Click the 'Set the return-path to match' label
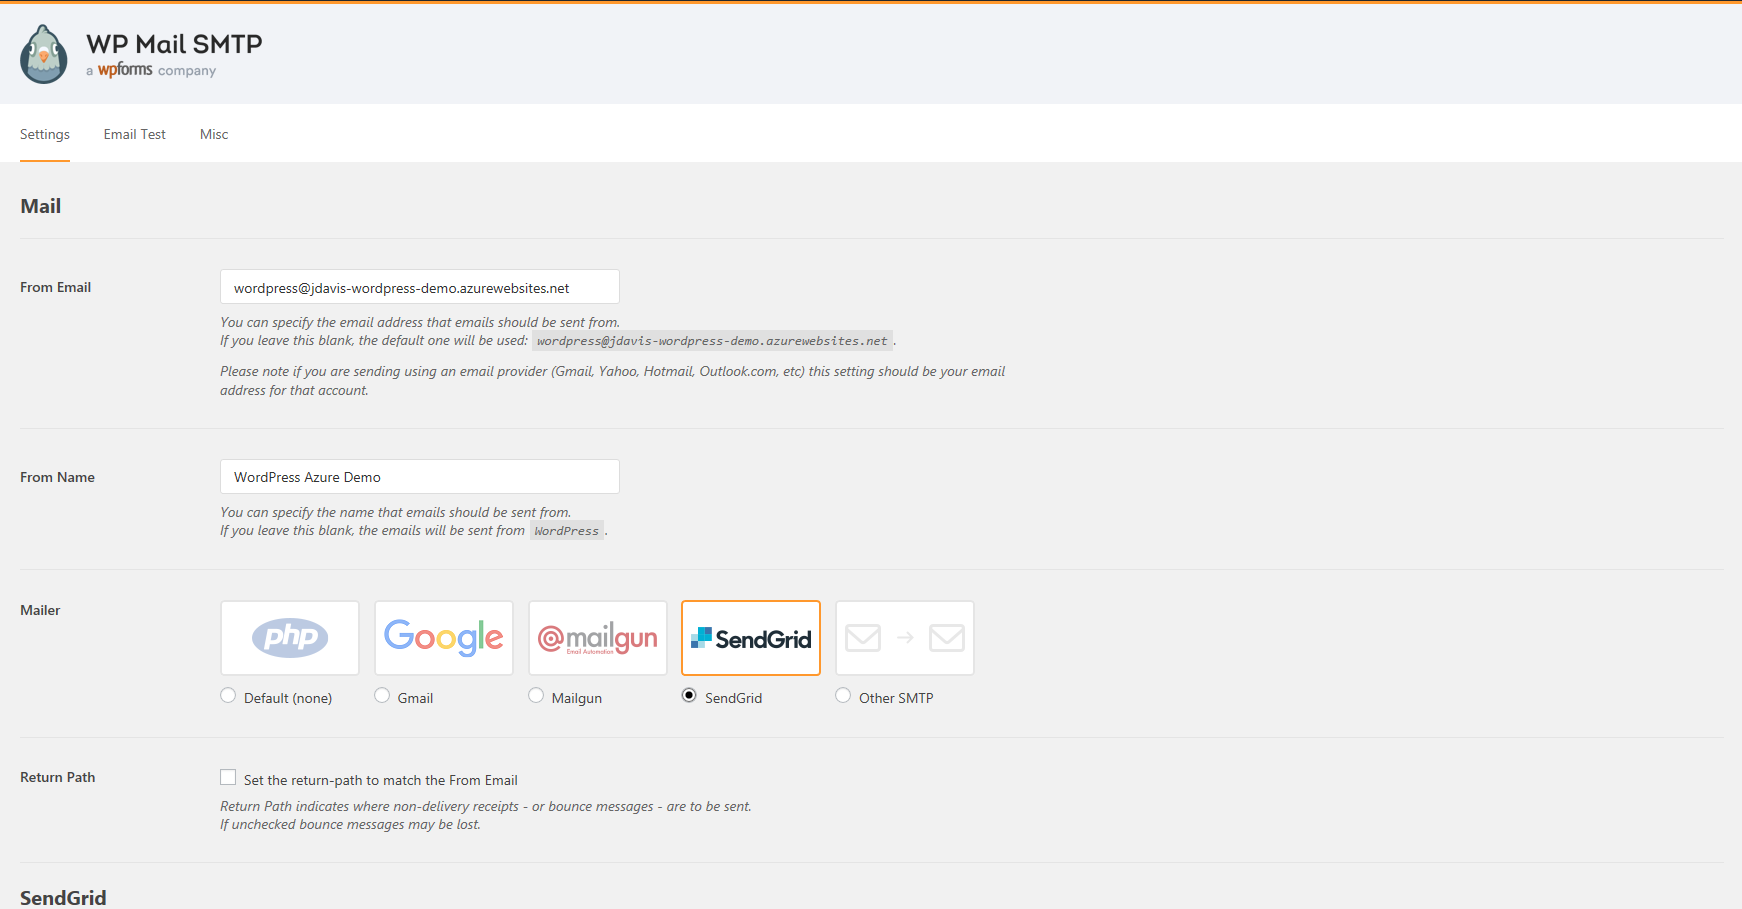Viewport: 1742px width, 909px height. pyautogui.click(x=381, y=780)
